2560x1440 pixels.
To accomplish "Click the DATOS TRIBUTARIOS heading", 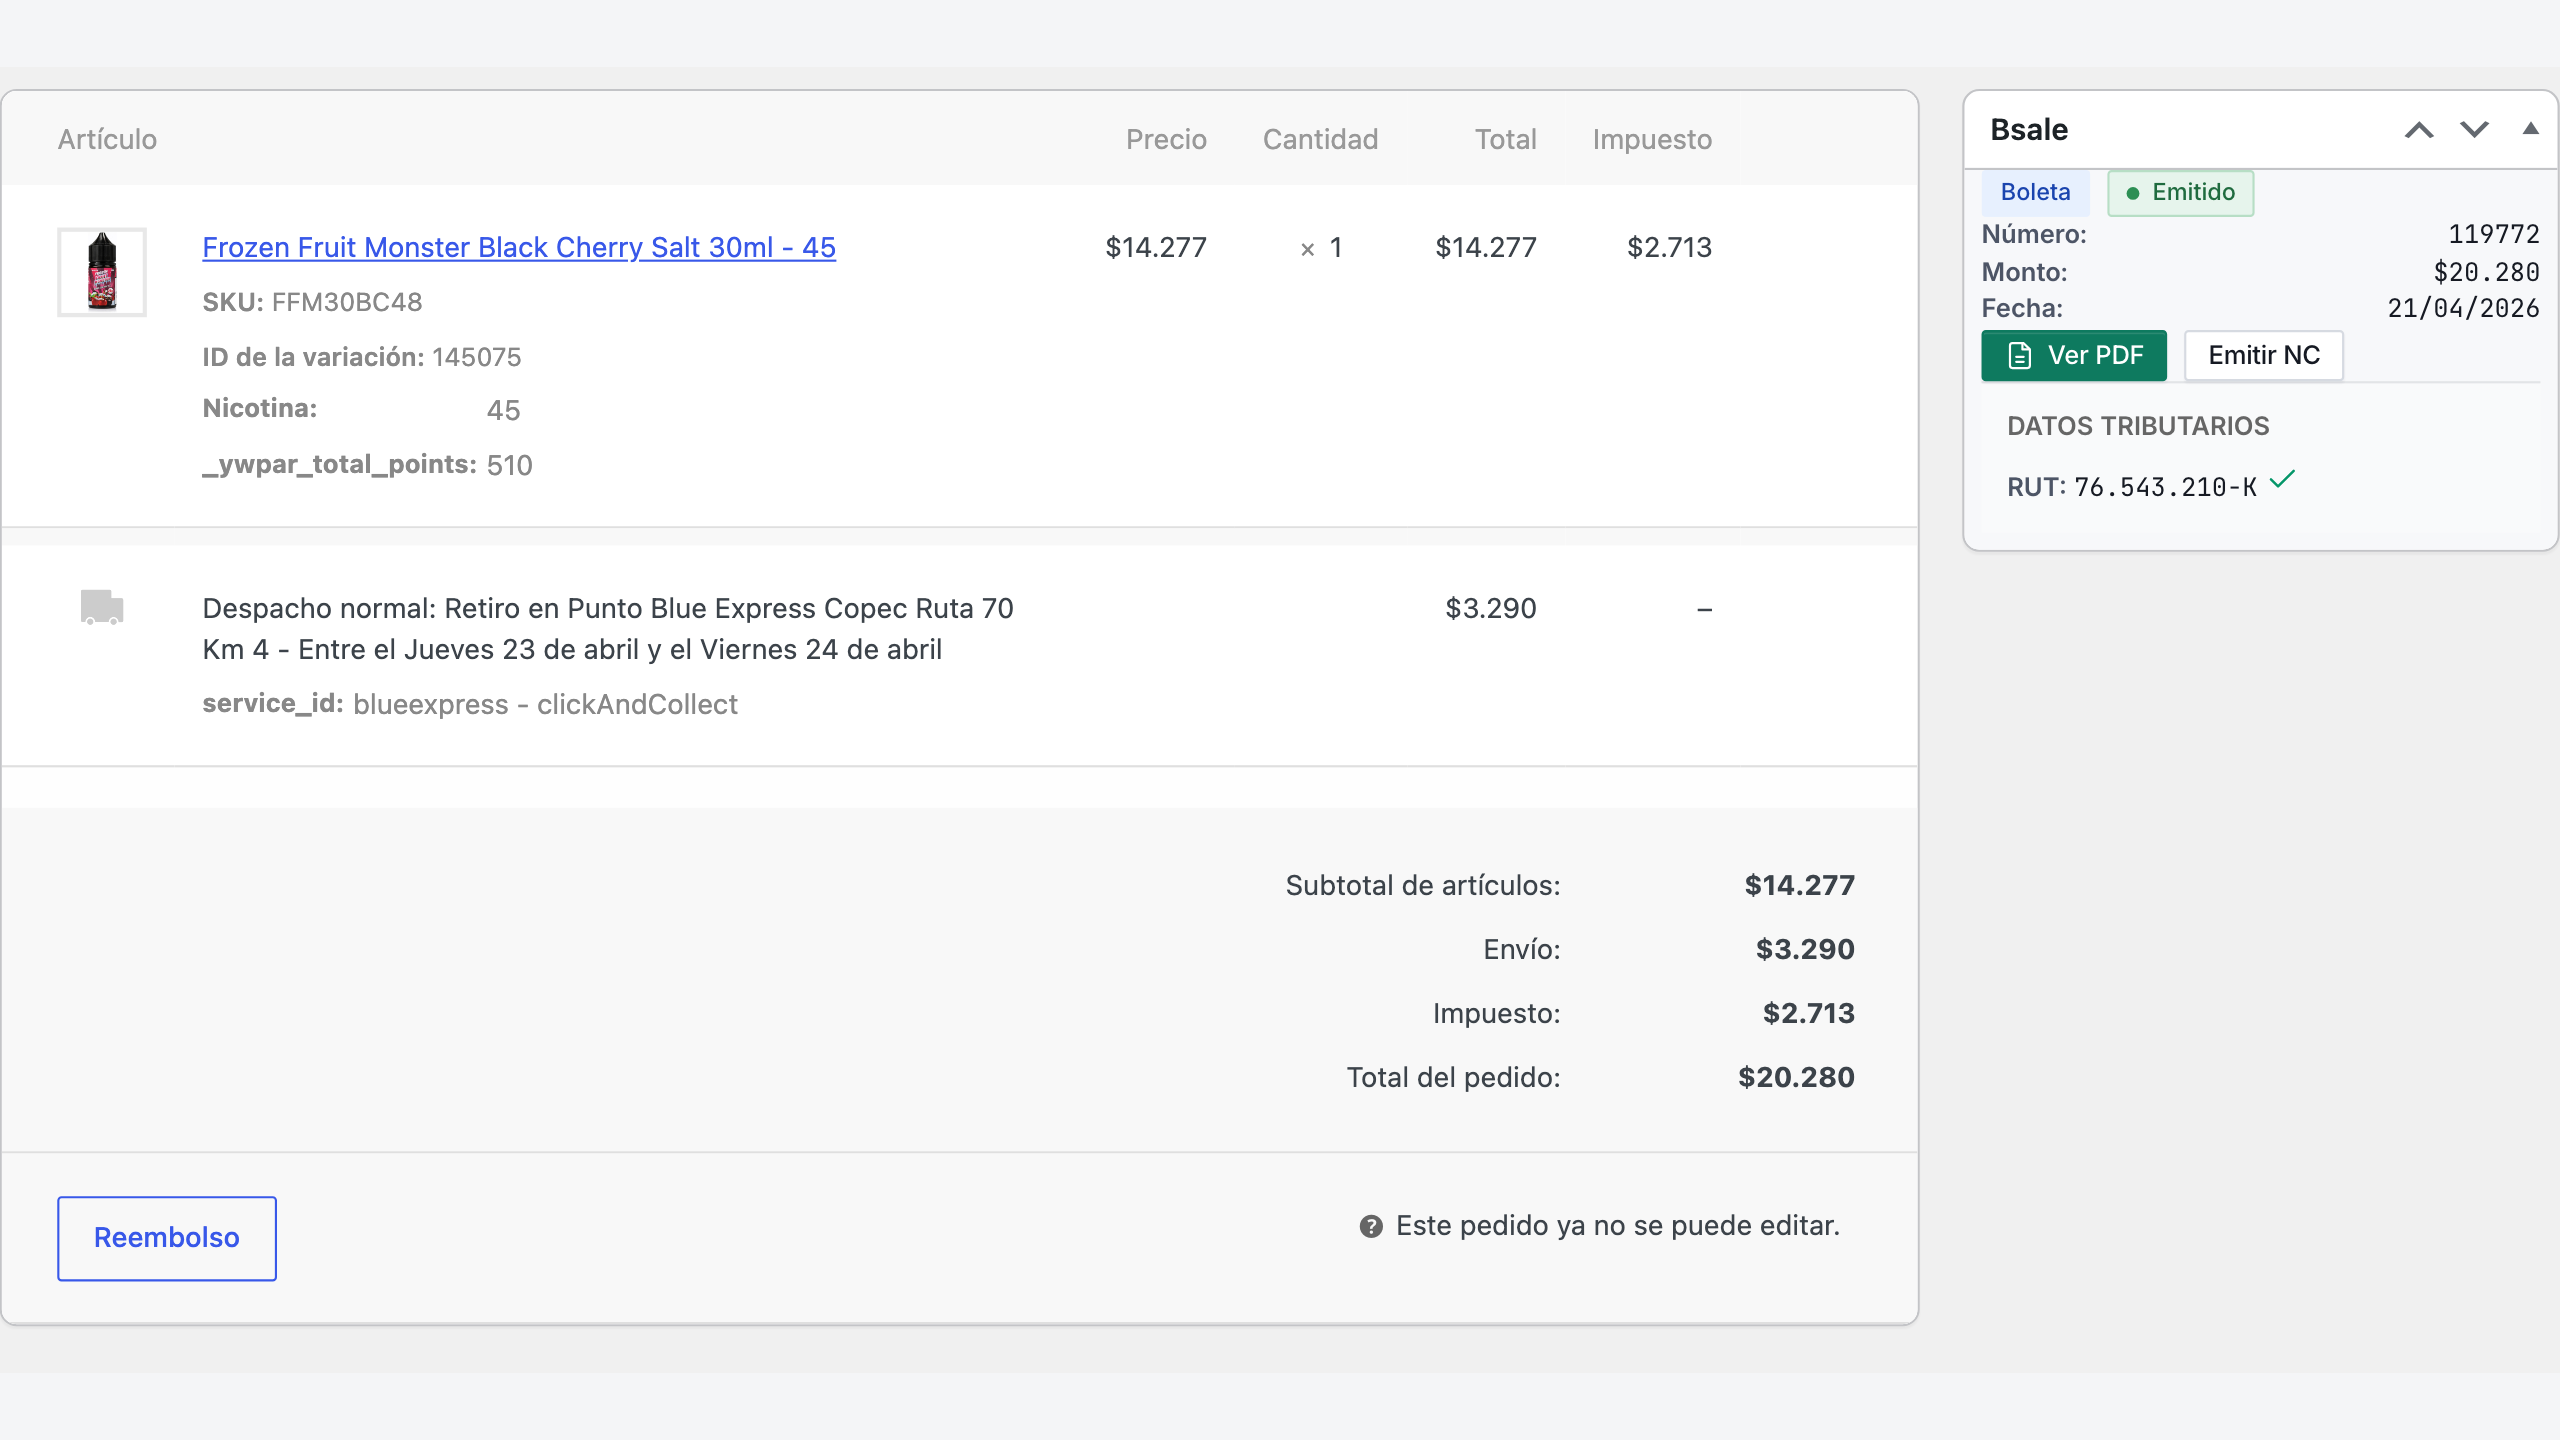I will 2138,426.
